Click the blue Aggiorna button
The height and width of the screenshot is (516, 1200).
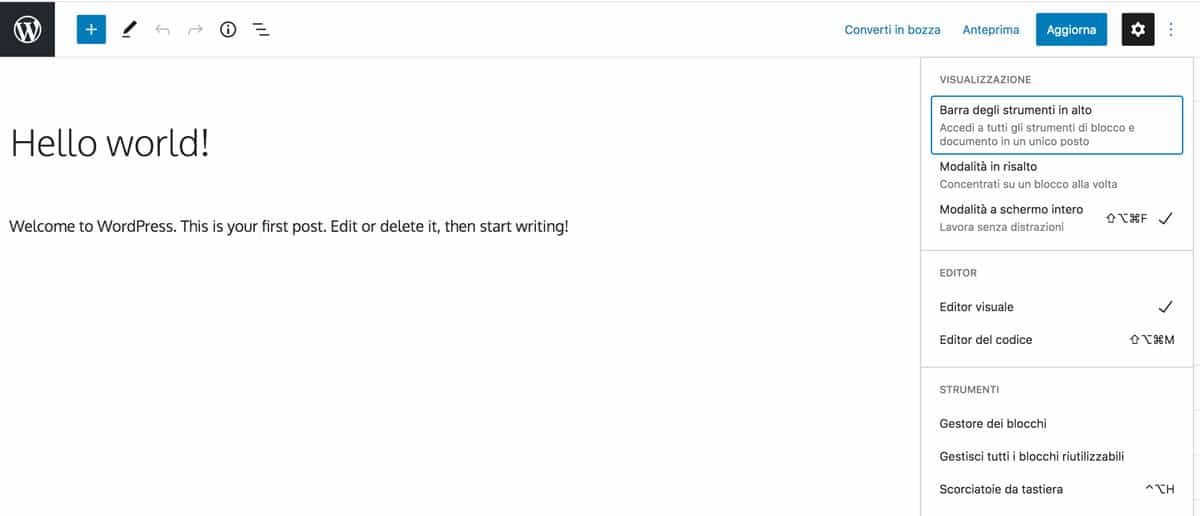(1071, 30)
